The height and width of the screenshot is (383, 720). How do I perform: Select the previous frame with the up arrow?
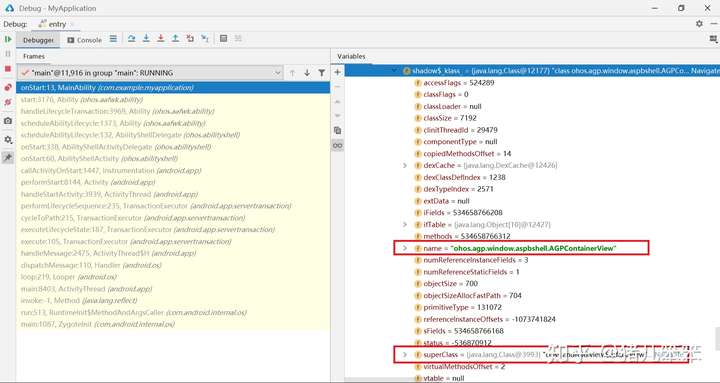292,73
